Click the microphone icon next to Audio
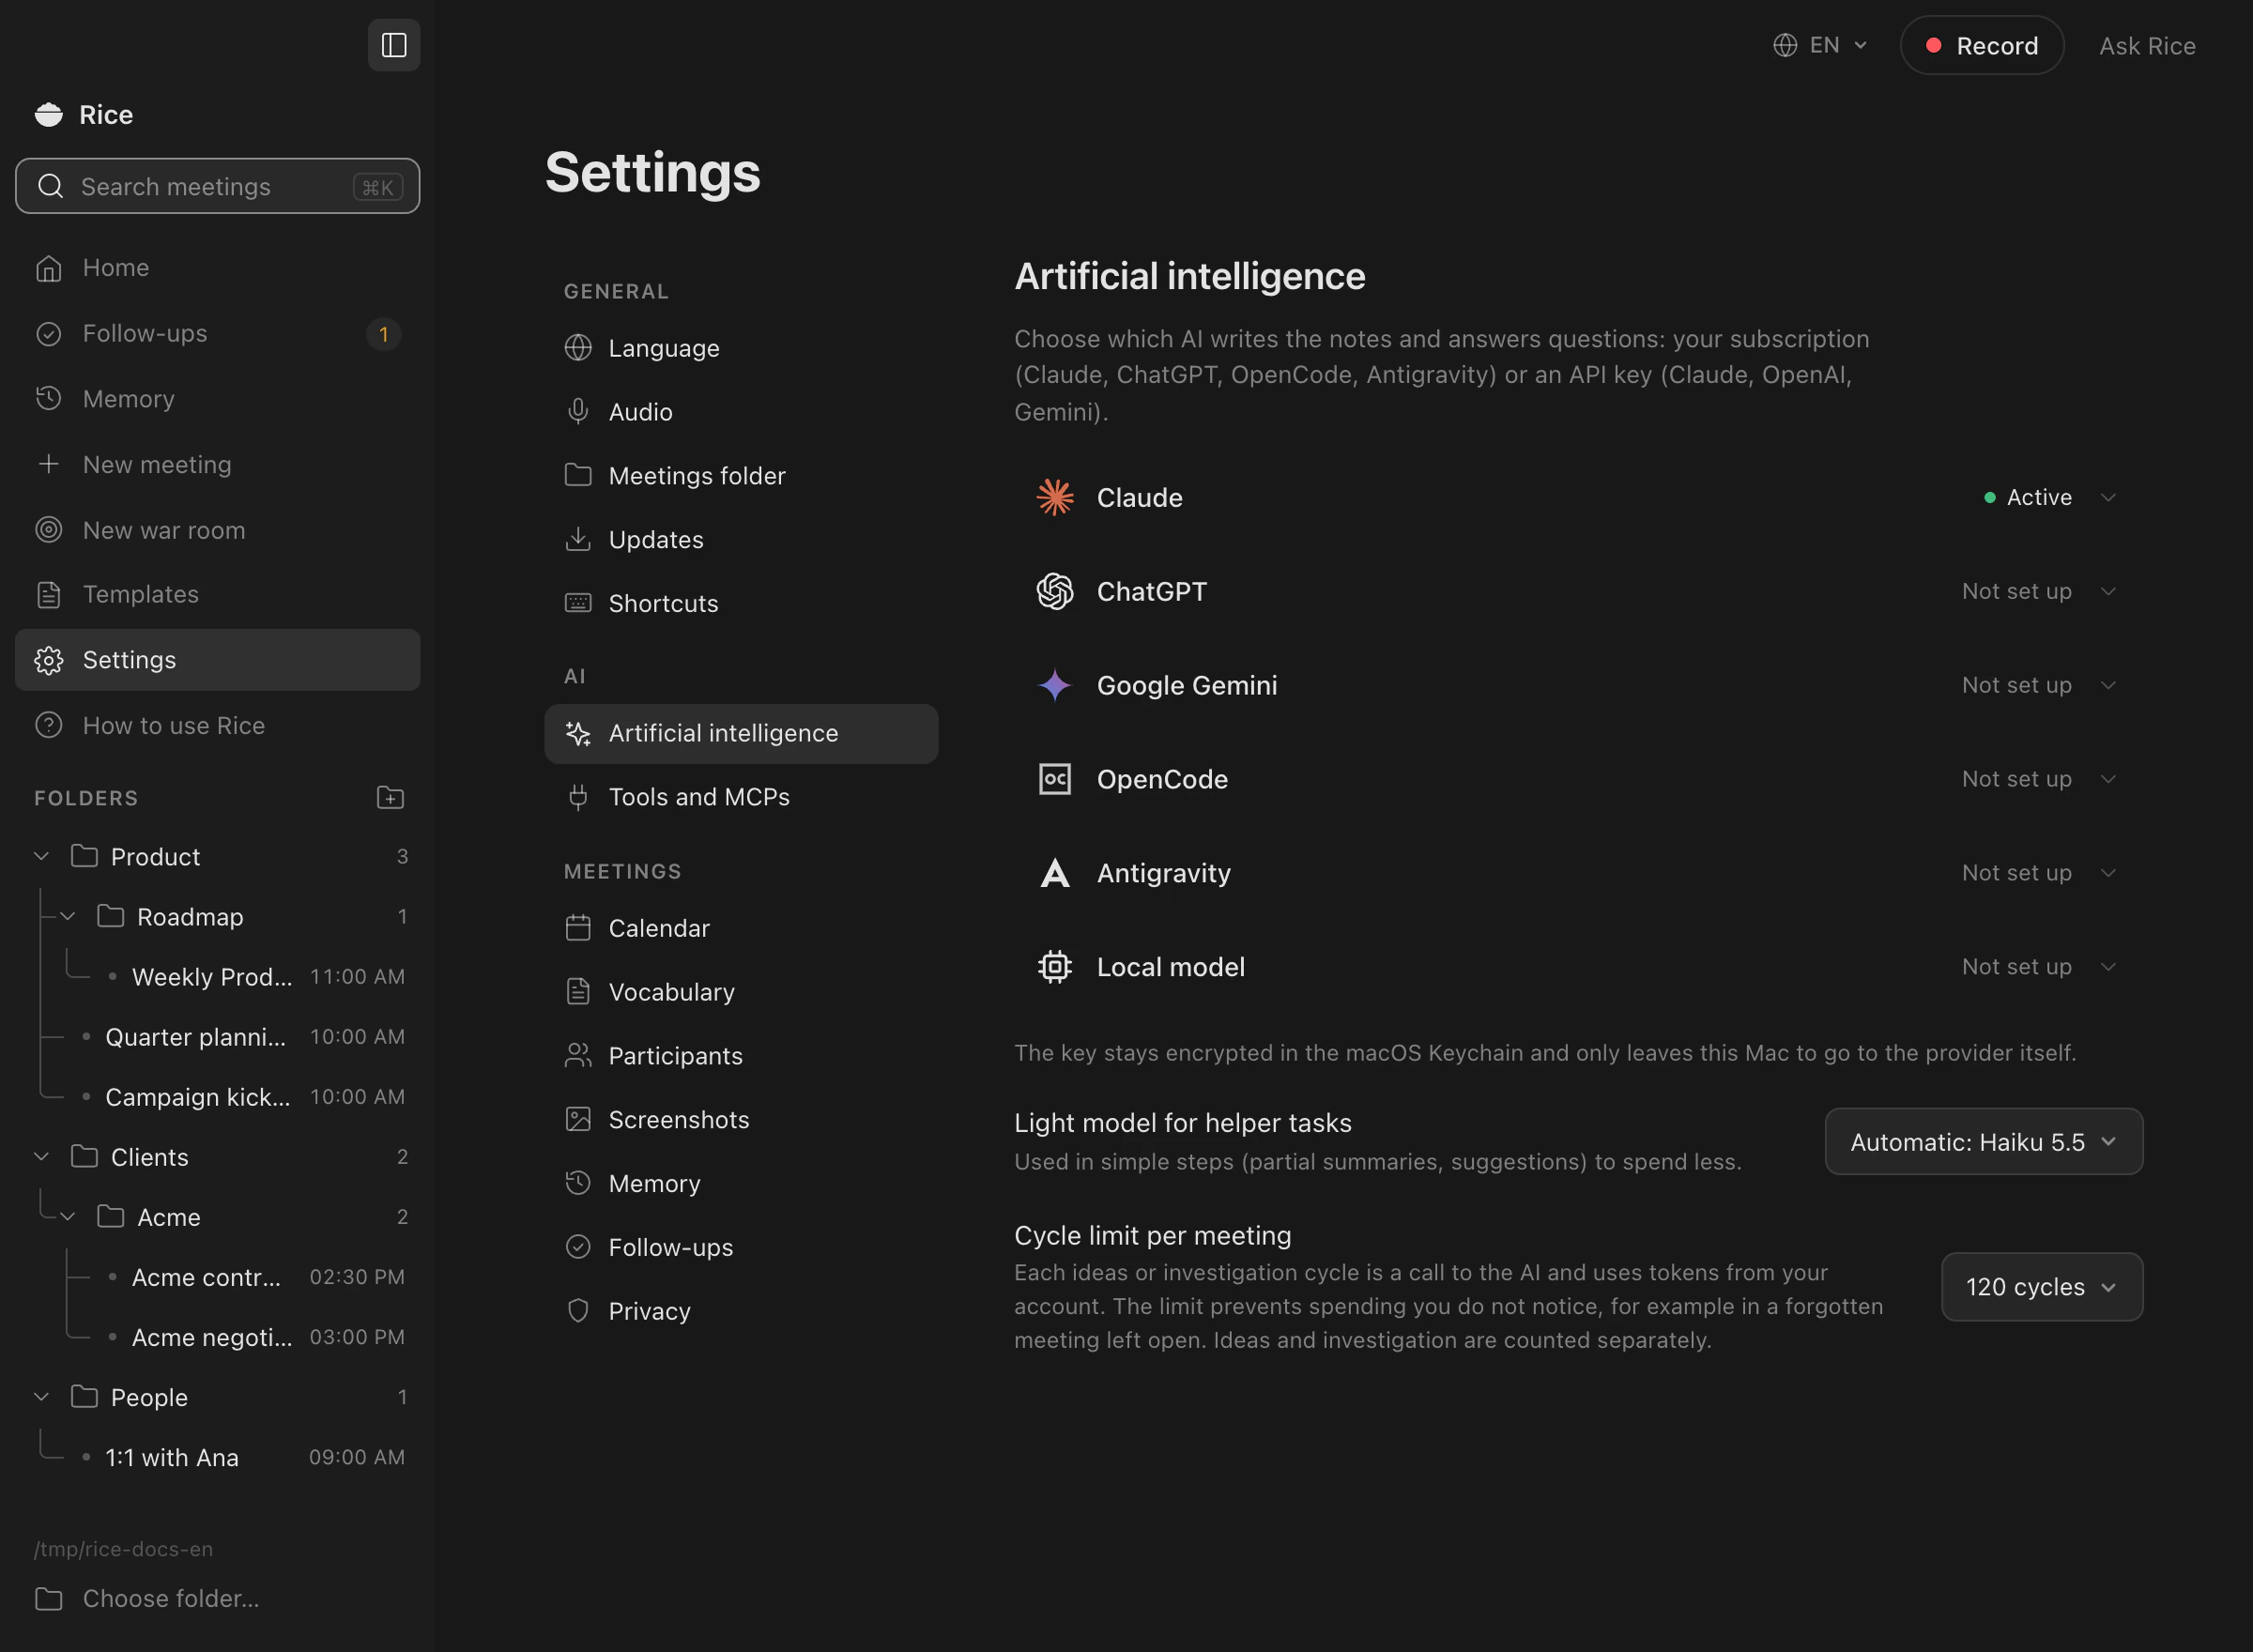 [578, 411]
